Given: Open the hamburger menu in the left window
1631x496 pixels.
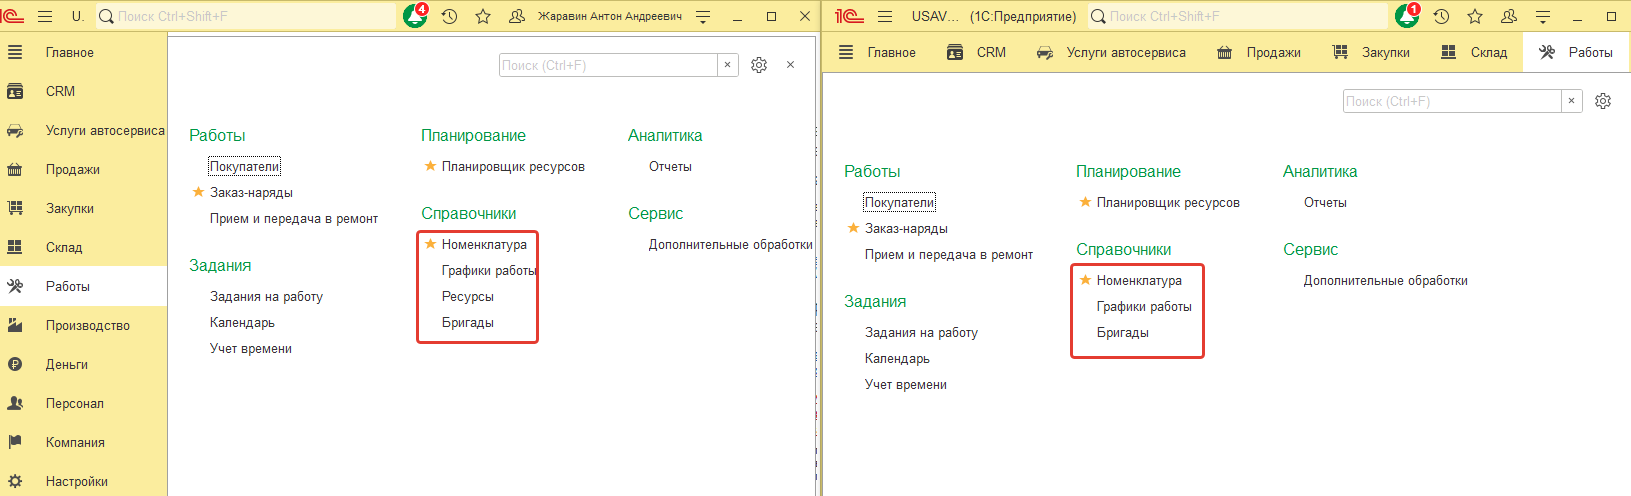Looking at the screenshot, I should [45, 16].
